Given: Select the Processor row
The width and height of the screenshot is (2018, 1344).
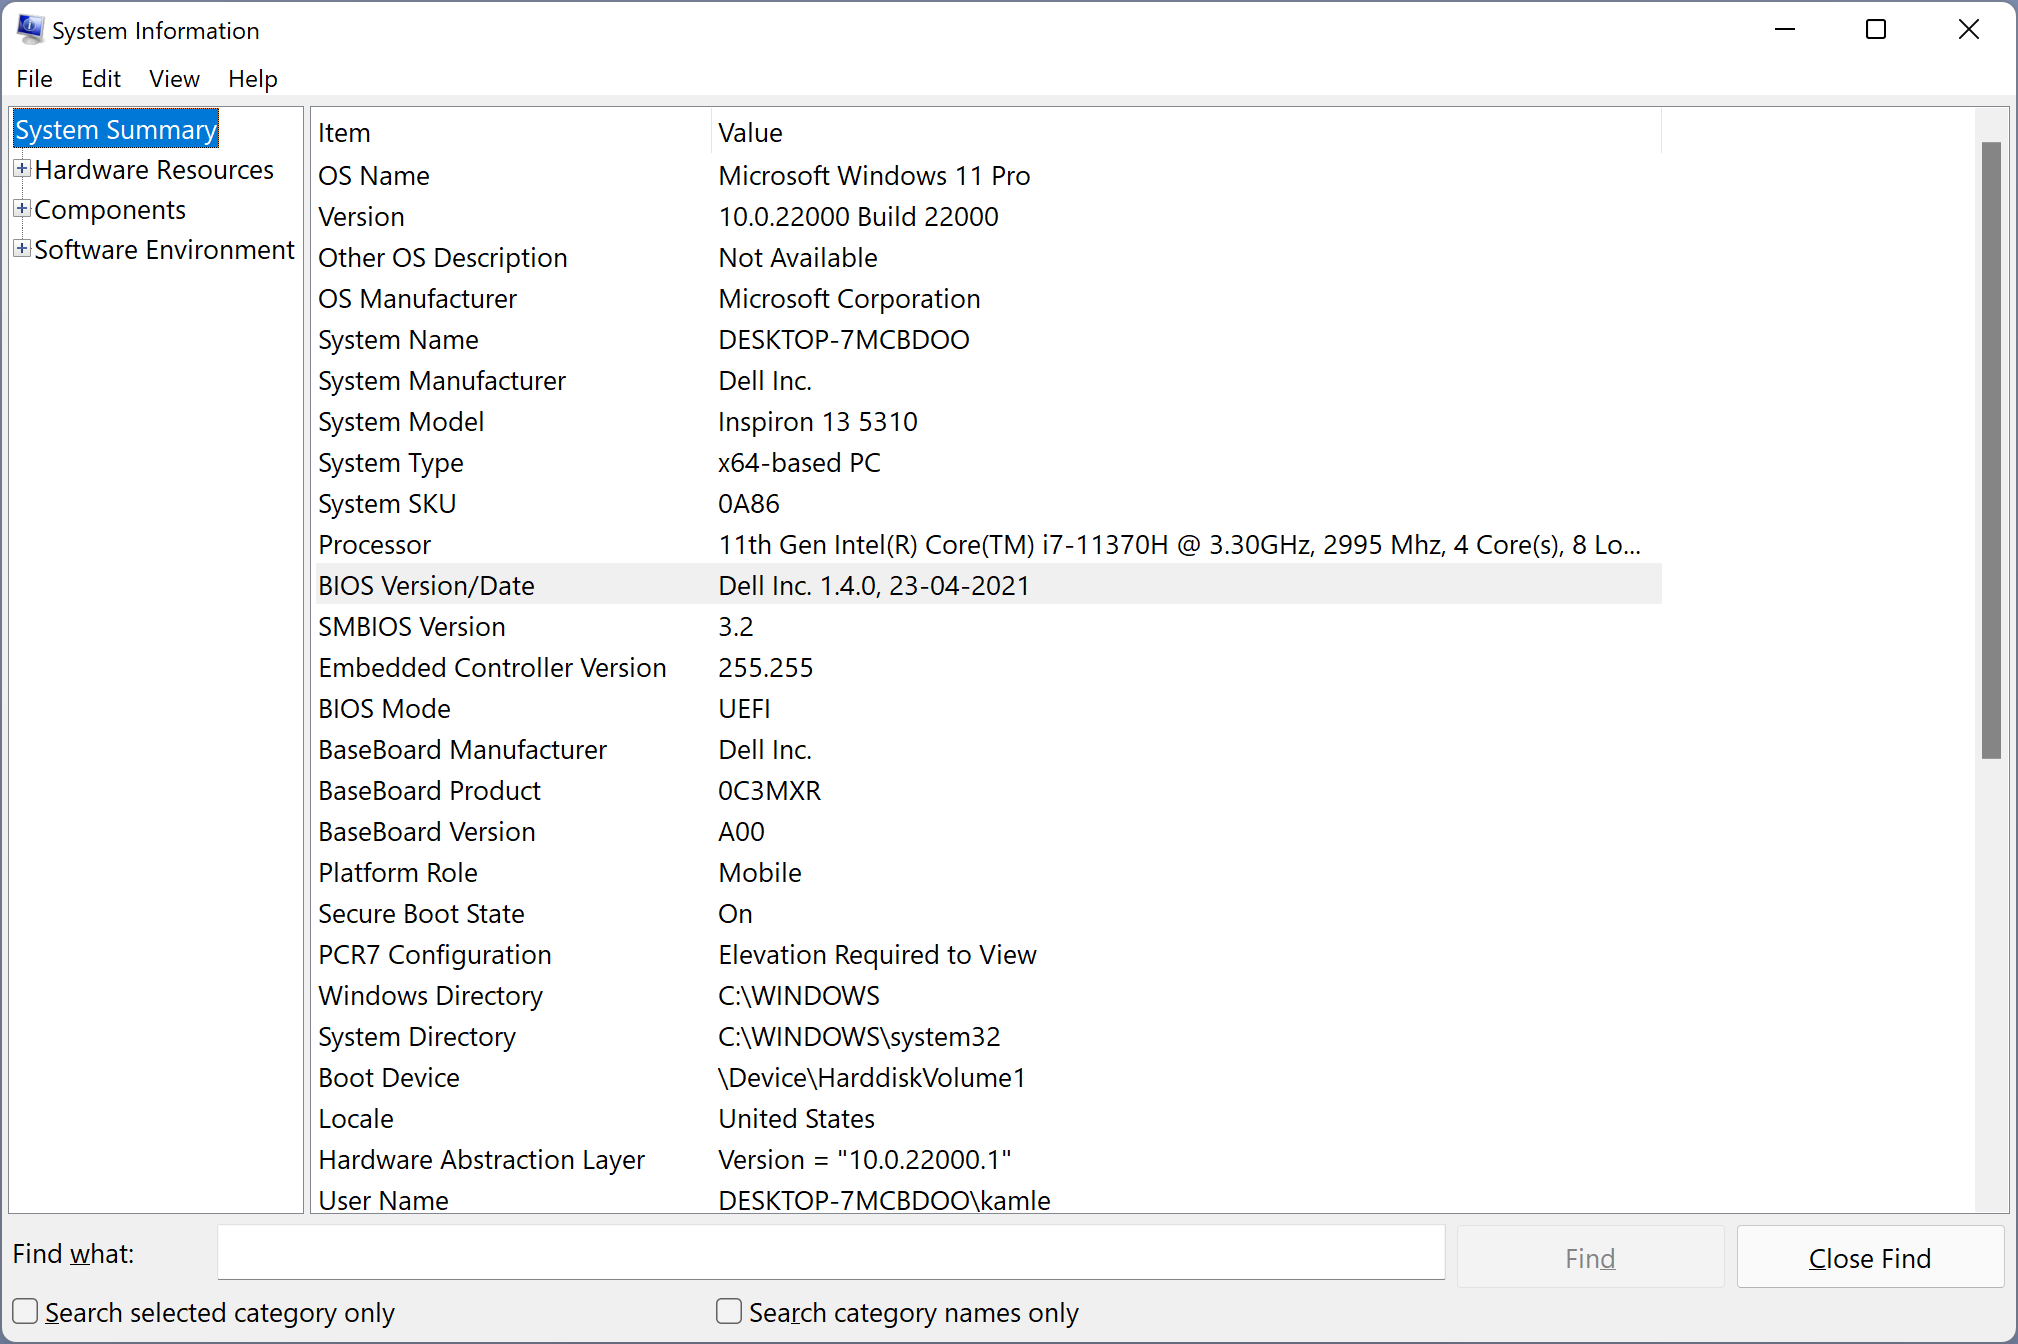Looking at the screenshot, I should pyautogui.click(x=900, y=544).
